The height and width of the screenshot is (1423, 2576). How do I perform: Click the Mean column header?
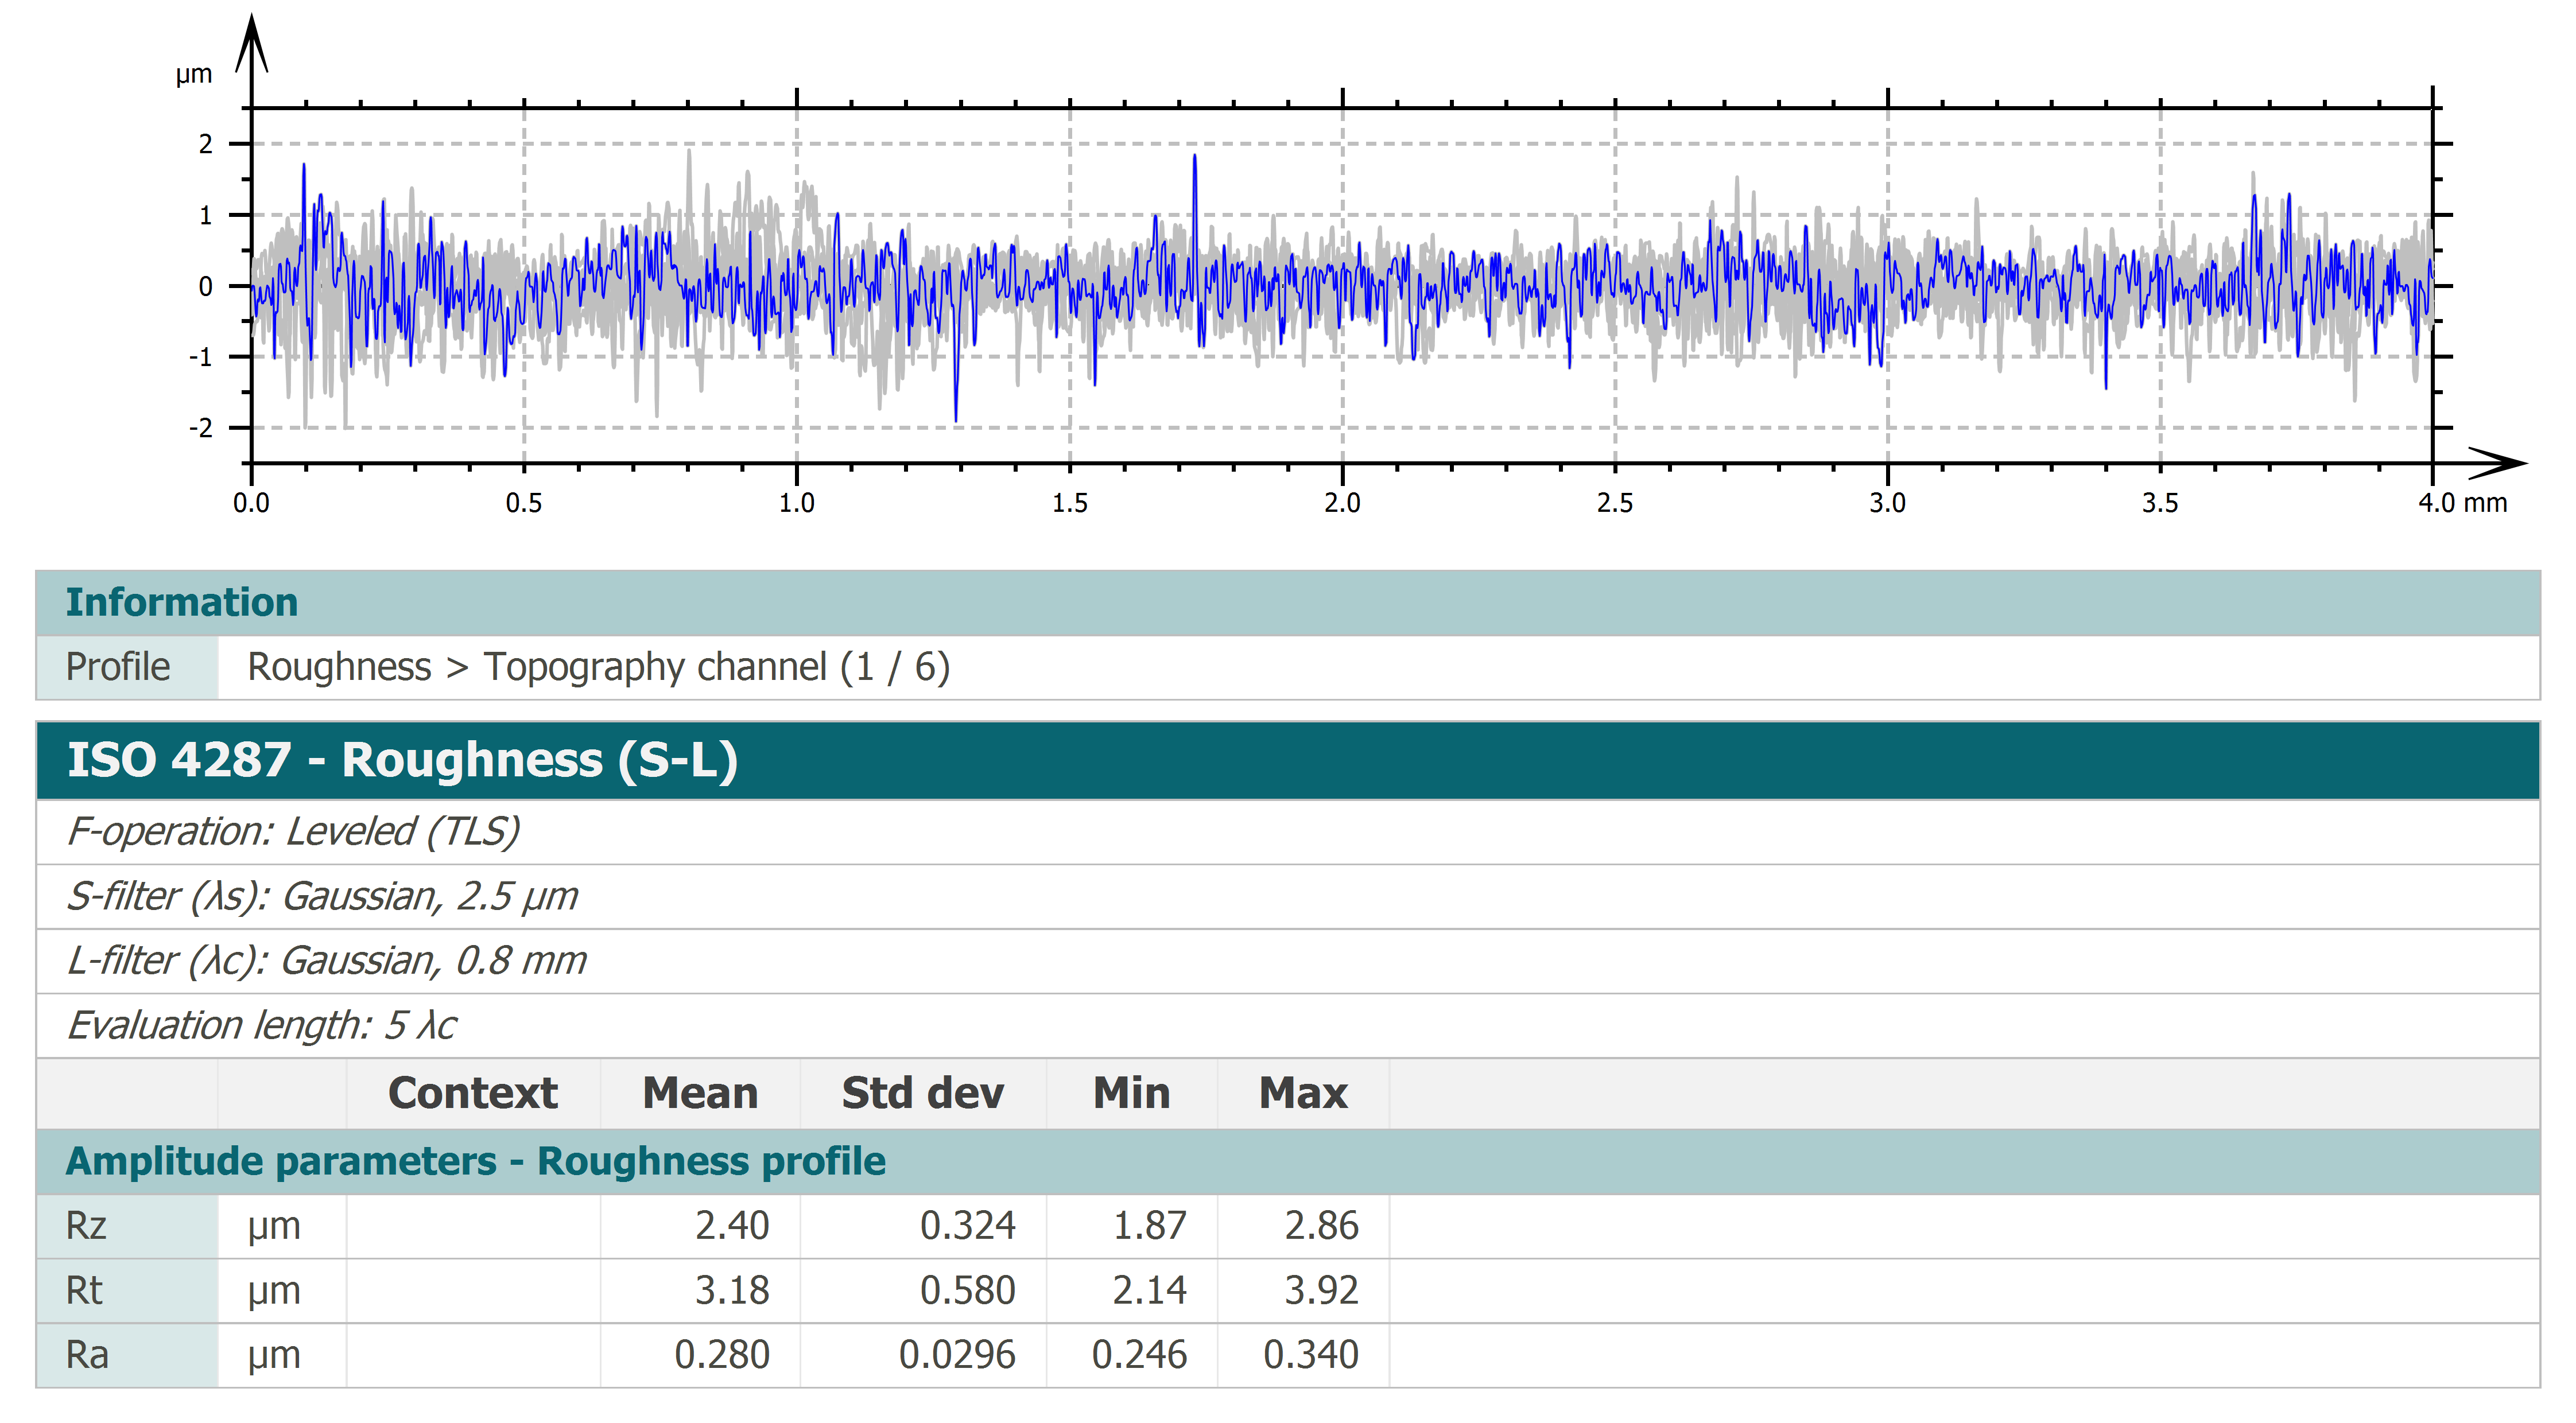coord(700,1093)
